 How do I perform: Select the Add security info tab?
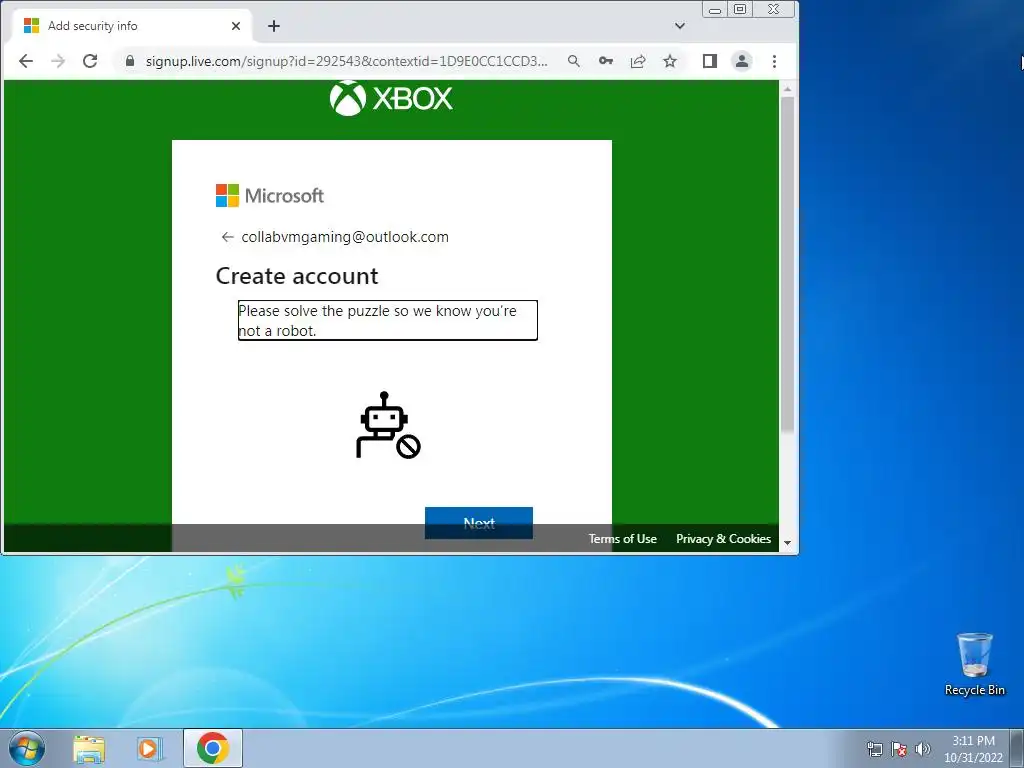(131, 26)
